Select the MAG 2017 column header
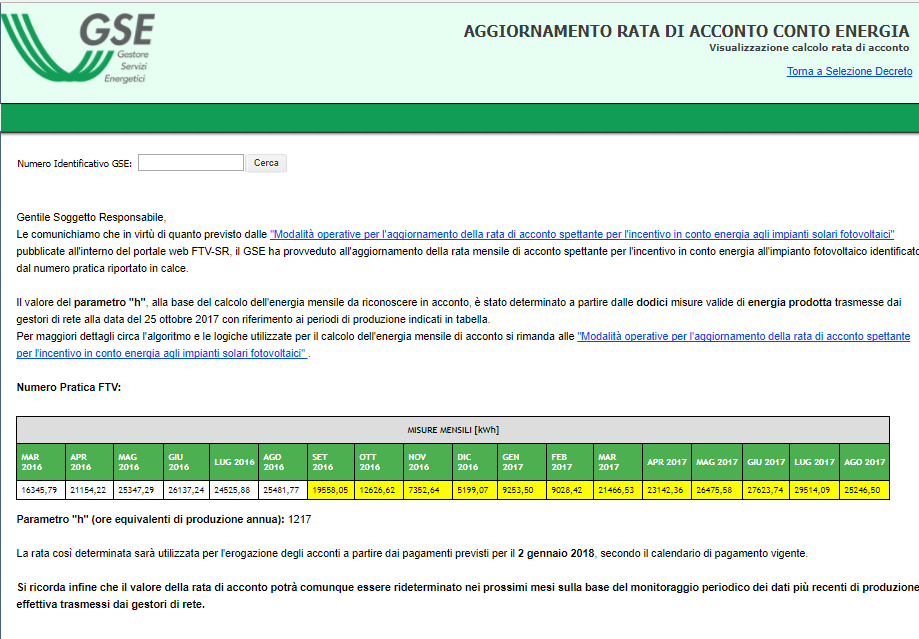This screenshot has height=639, width=919. click(x=717, y=462)
